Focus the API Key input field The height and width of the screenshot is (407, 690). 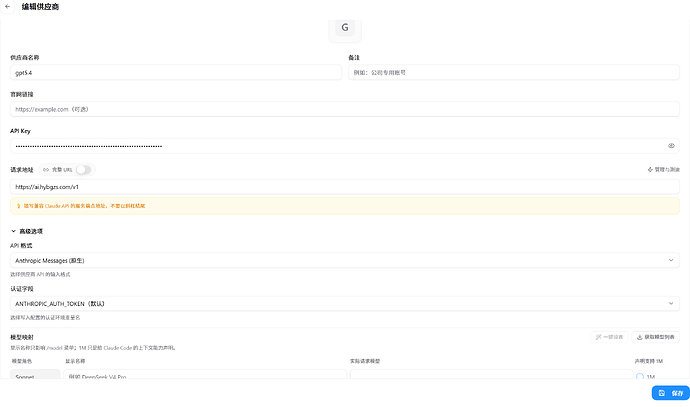coord(345,146)
